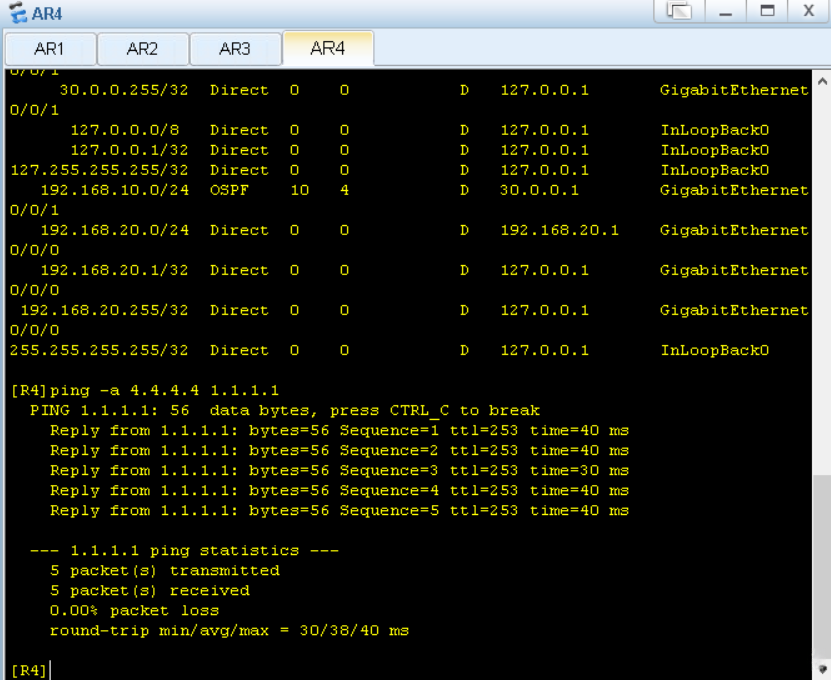Click the Sequence=2 reply line
Image resolution: width=831 pixels, height=680 pixels.
(339, 451)
